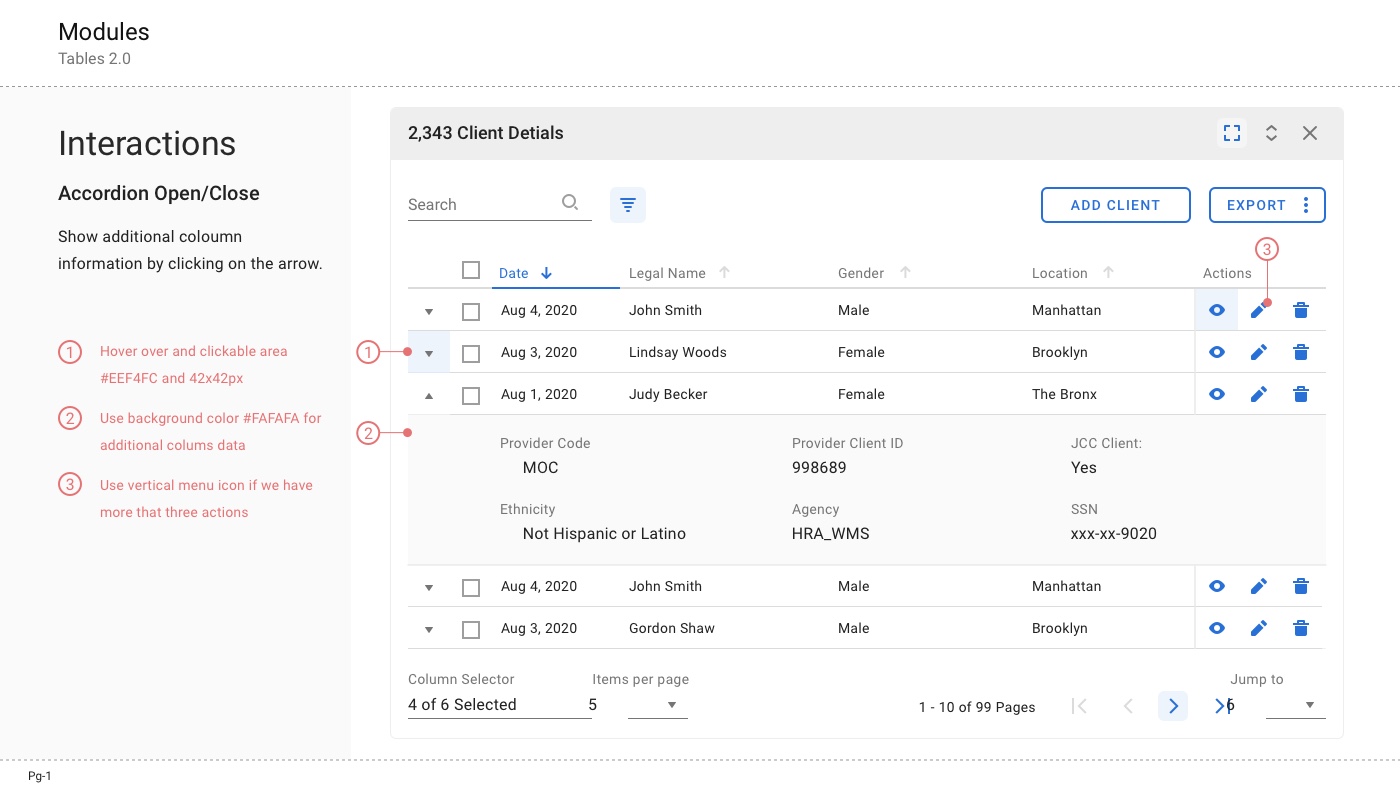Click the EXPORT button
Screen dimensions: 1400x800
[x=1256, y=205]
